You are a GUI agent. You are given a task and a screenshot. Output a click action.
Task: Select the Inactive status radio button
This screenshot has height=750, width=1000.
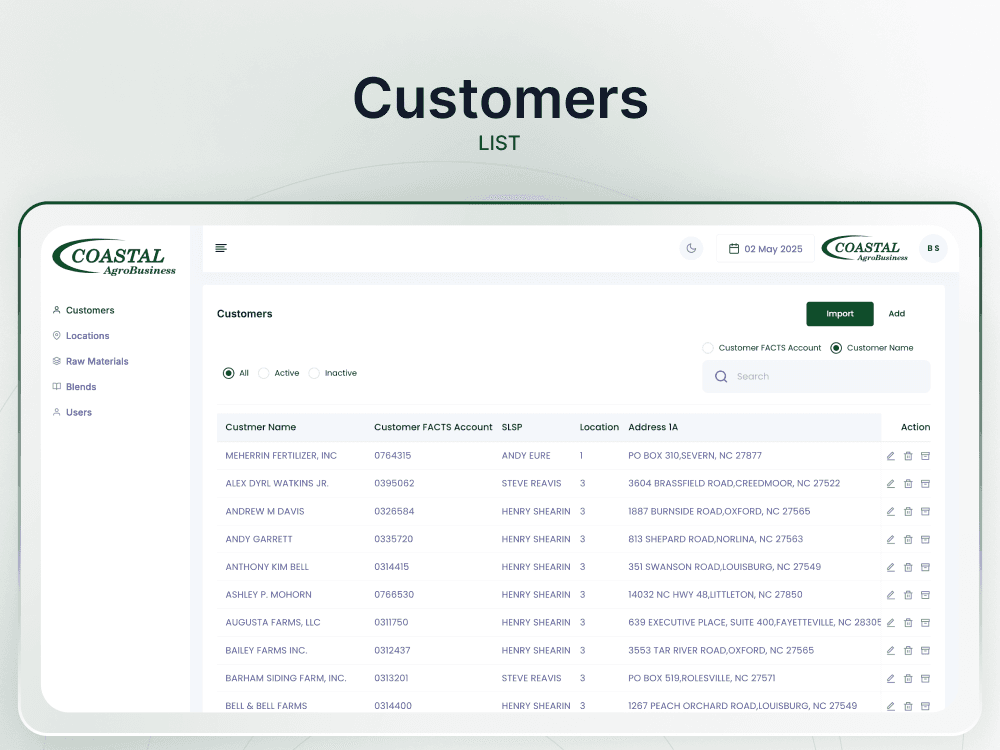(314, 373)
